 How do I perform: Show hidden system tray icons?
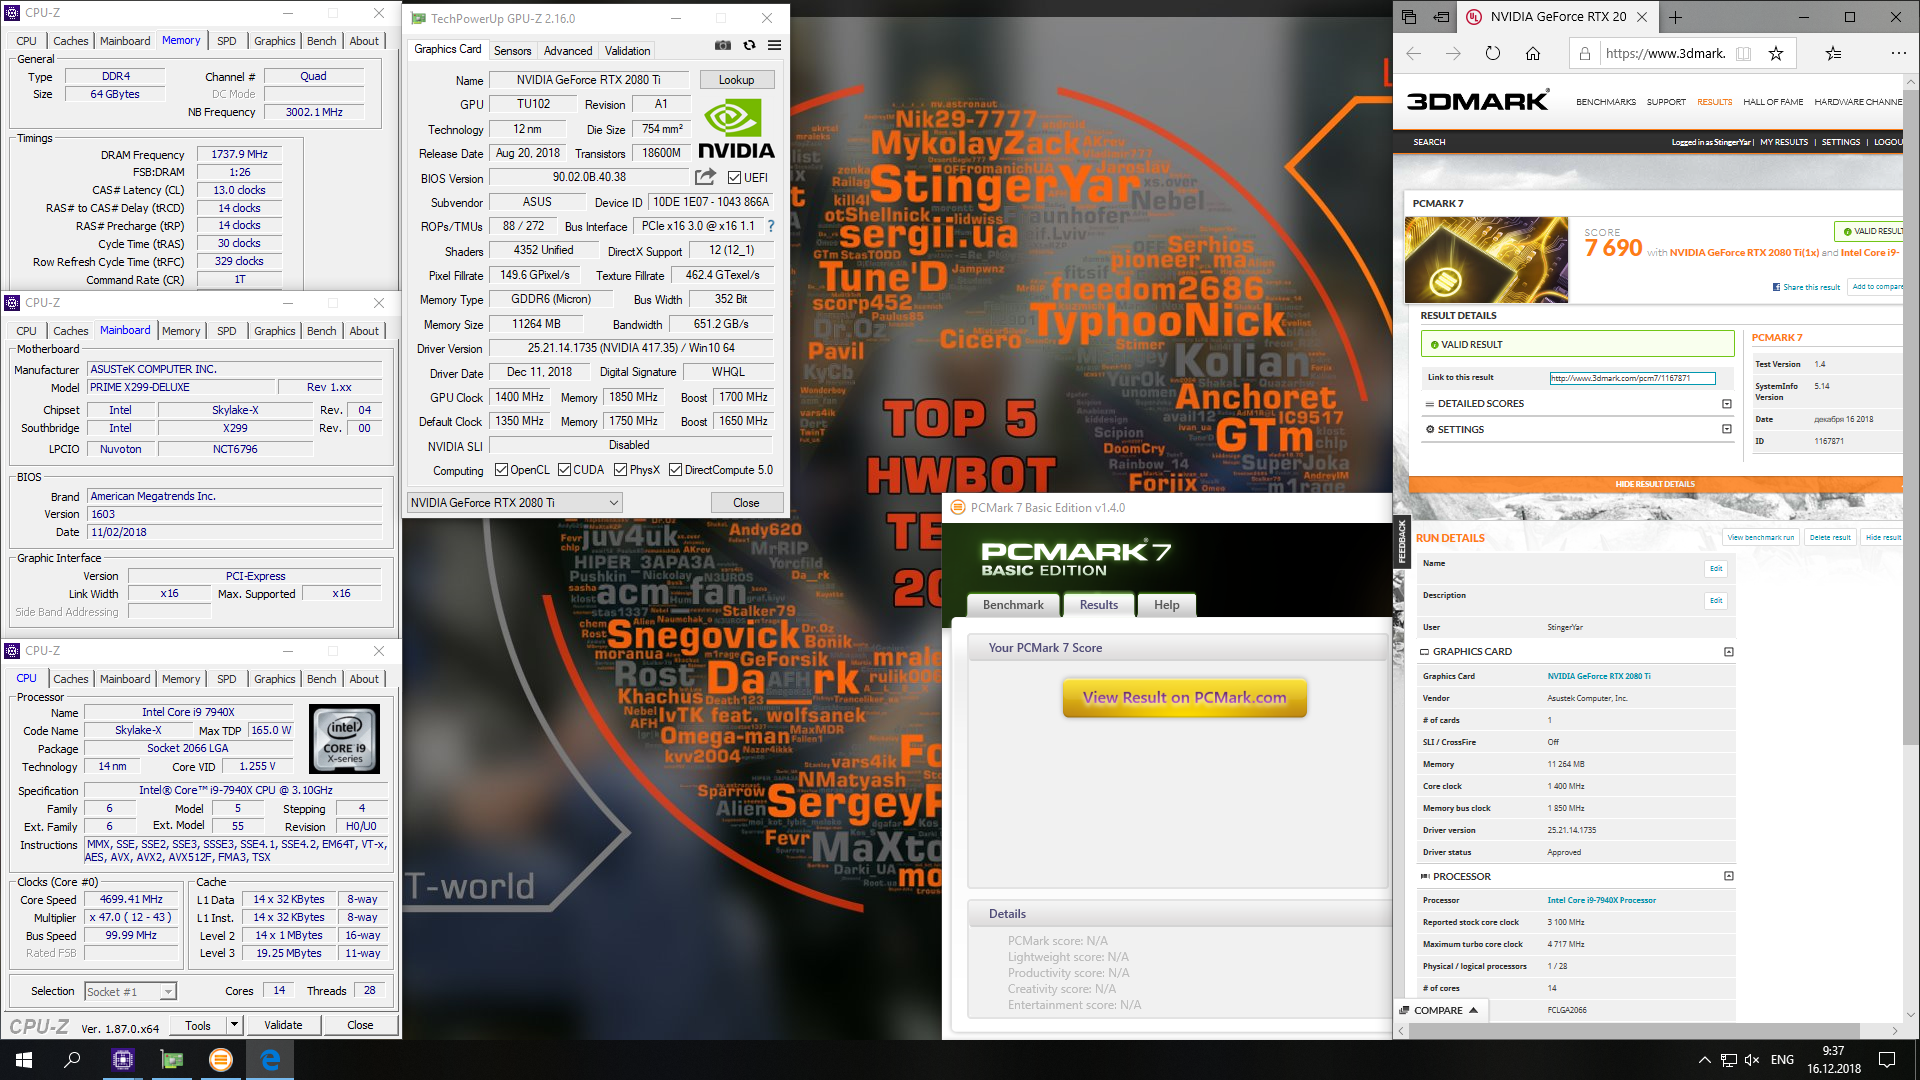(1704, 1060)
